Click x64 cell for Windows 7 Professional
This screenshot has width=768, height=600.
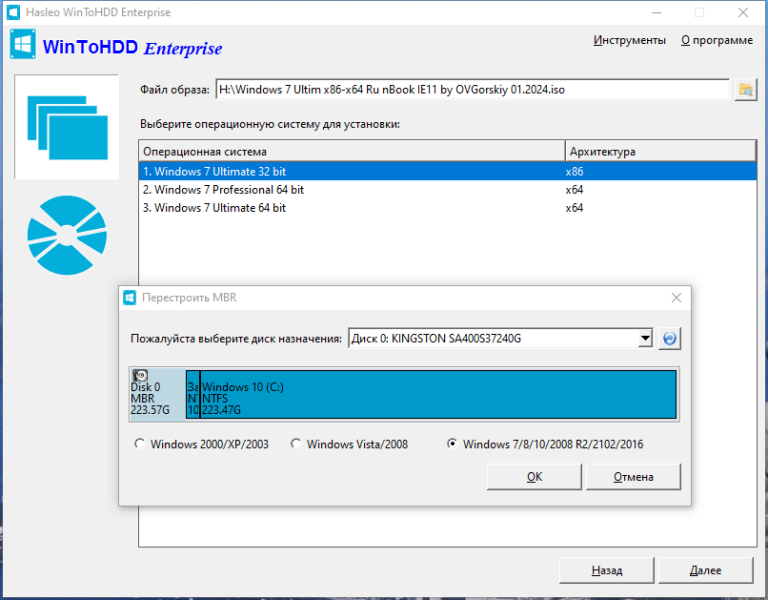pos(575,190)
